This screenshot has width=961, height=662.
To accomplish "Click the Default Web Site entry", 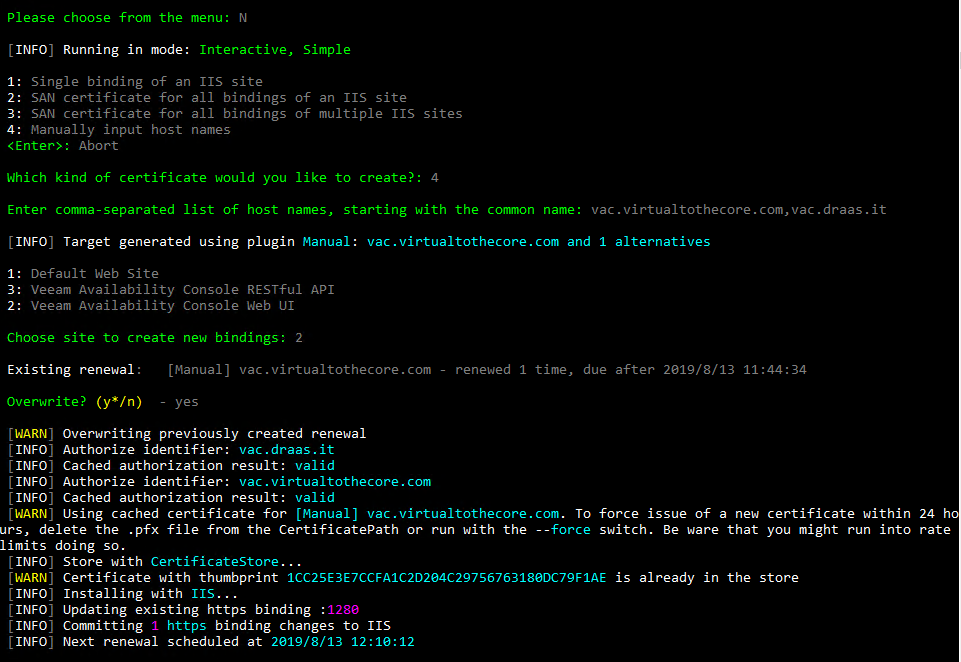I will click(83, 273).
